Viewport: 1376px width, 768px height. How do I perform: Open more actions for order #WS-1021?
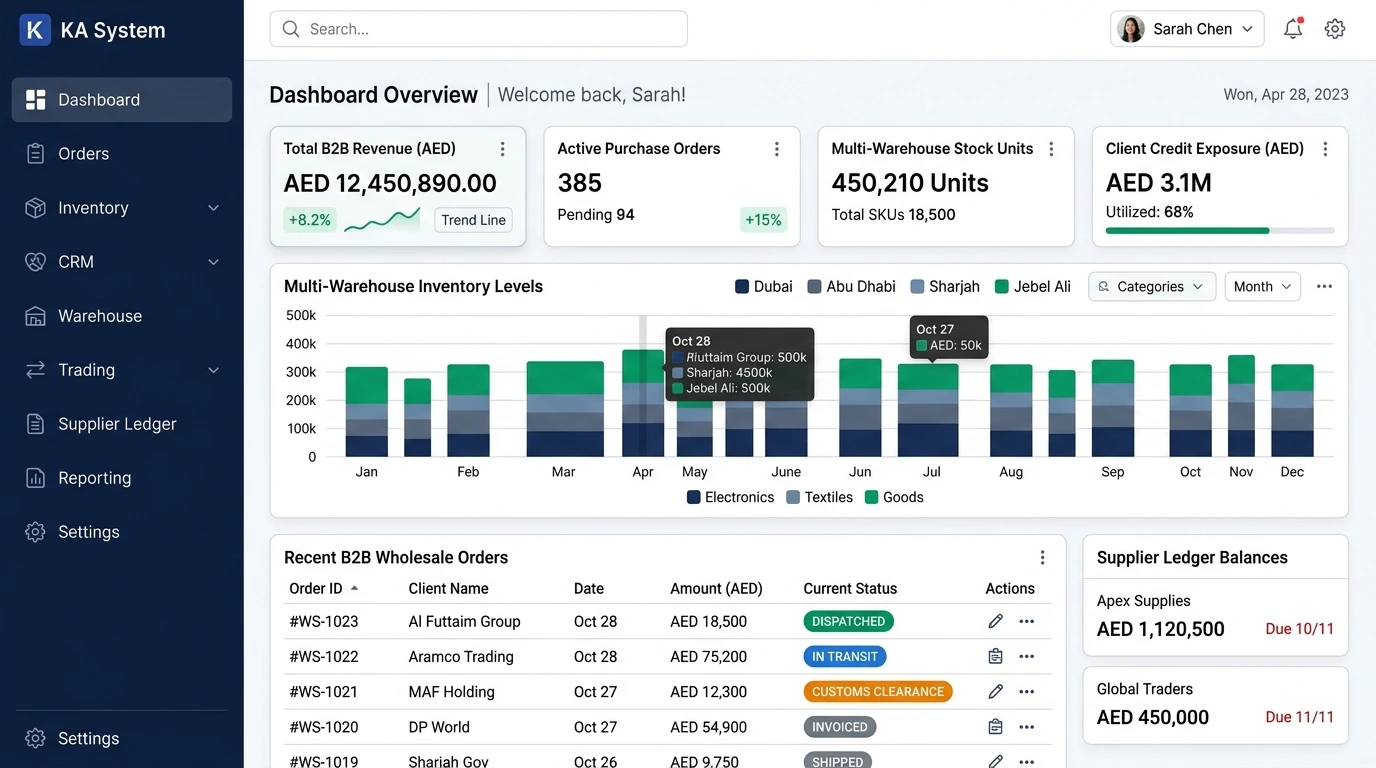click(x=1026, y=691)
